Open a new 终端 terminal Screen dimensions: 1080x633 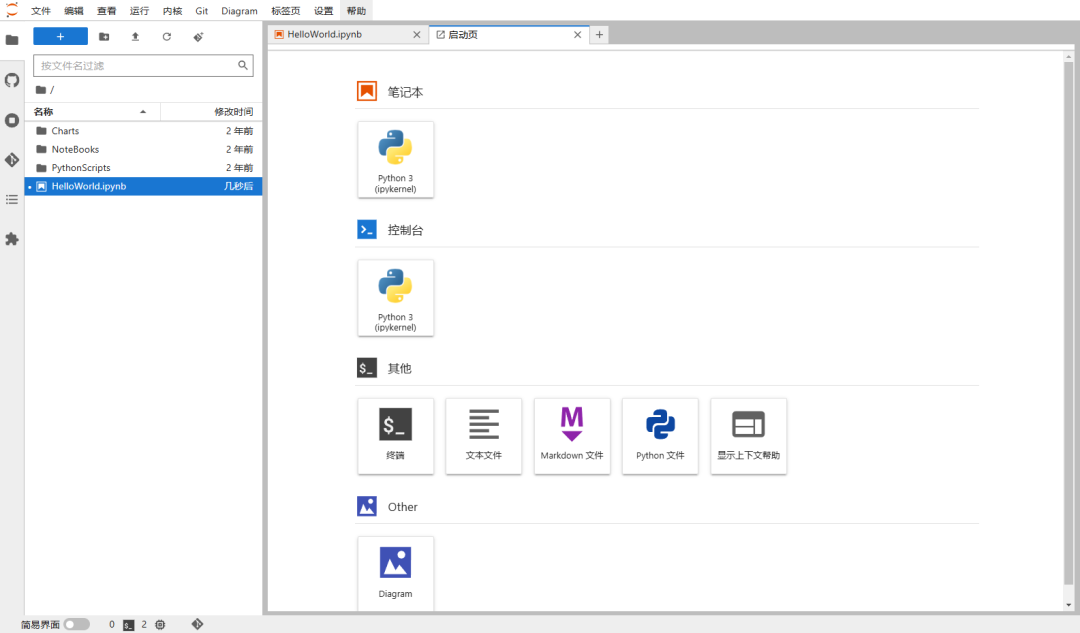point(396,435)
